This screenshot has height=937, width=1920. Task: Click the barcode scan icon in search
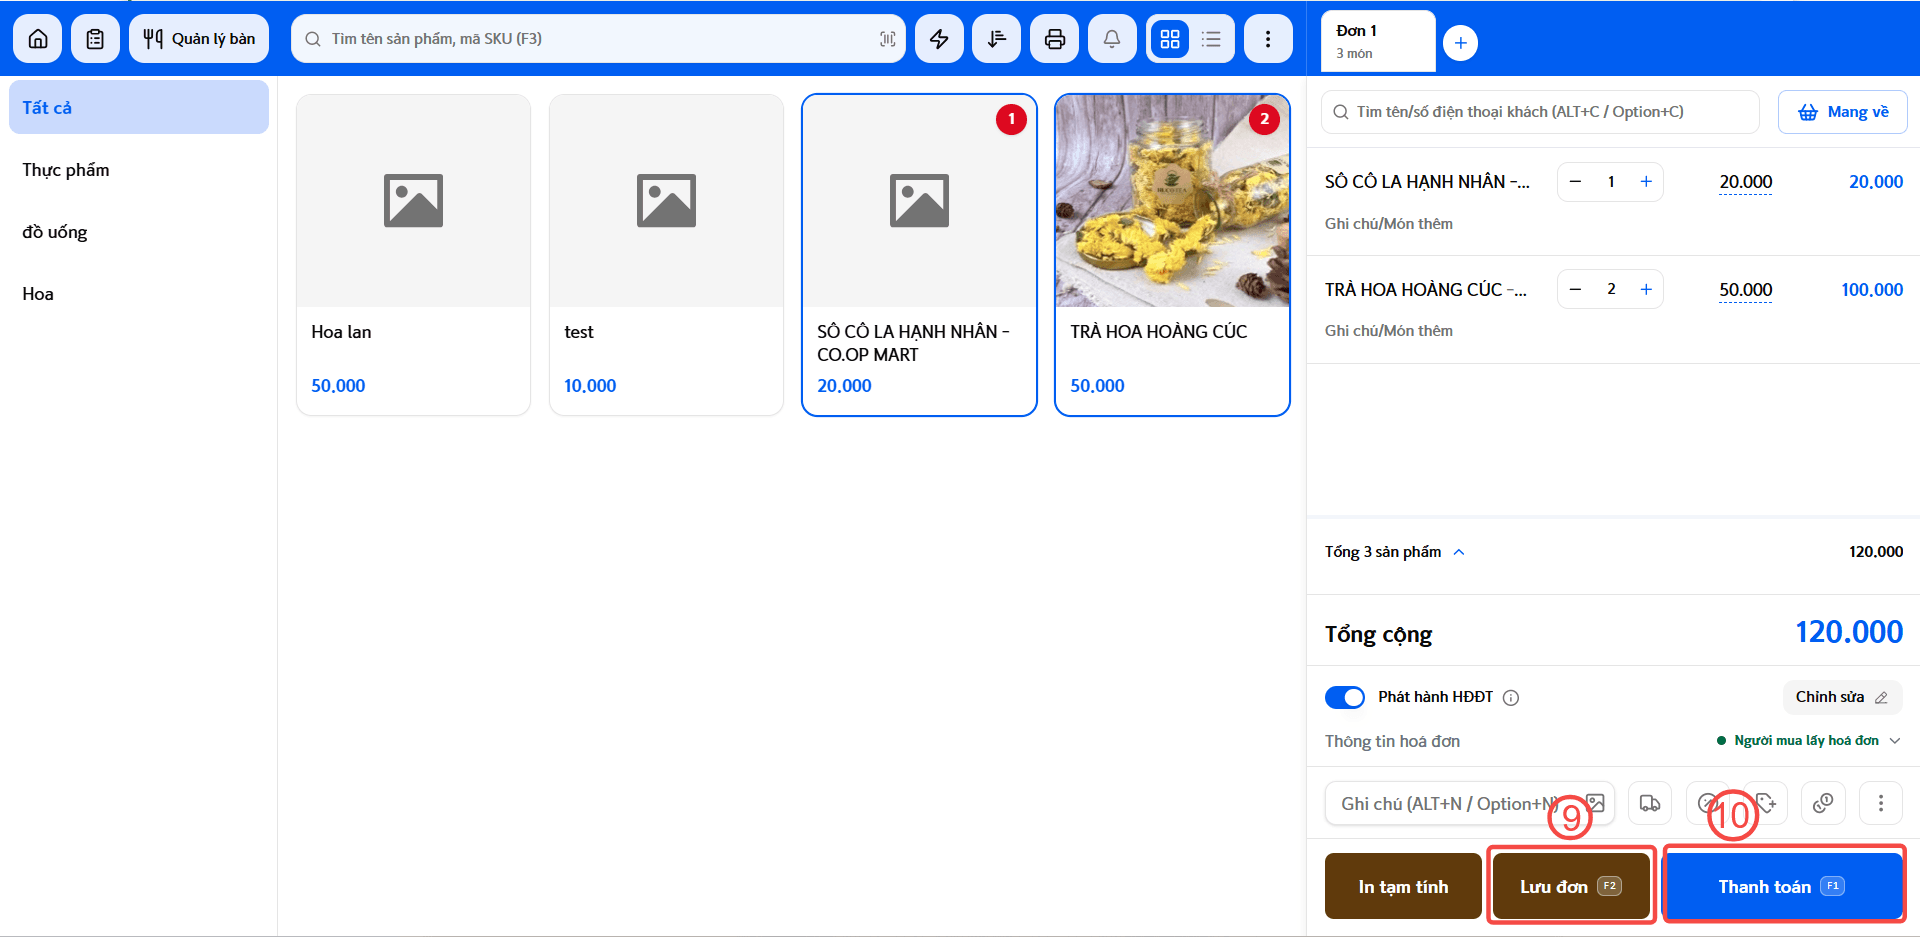click(887, 39)
